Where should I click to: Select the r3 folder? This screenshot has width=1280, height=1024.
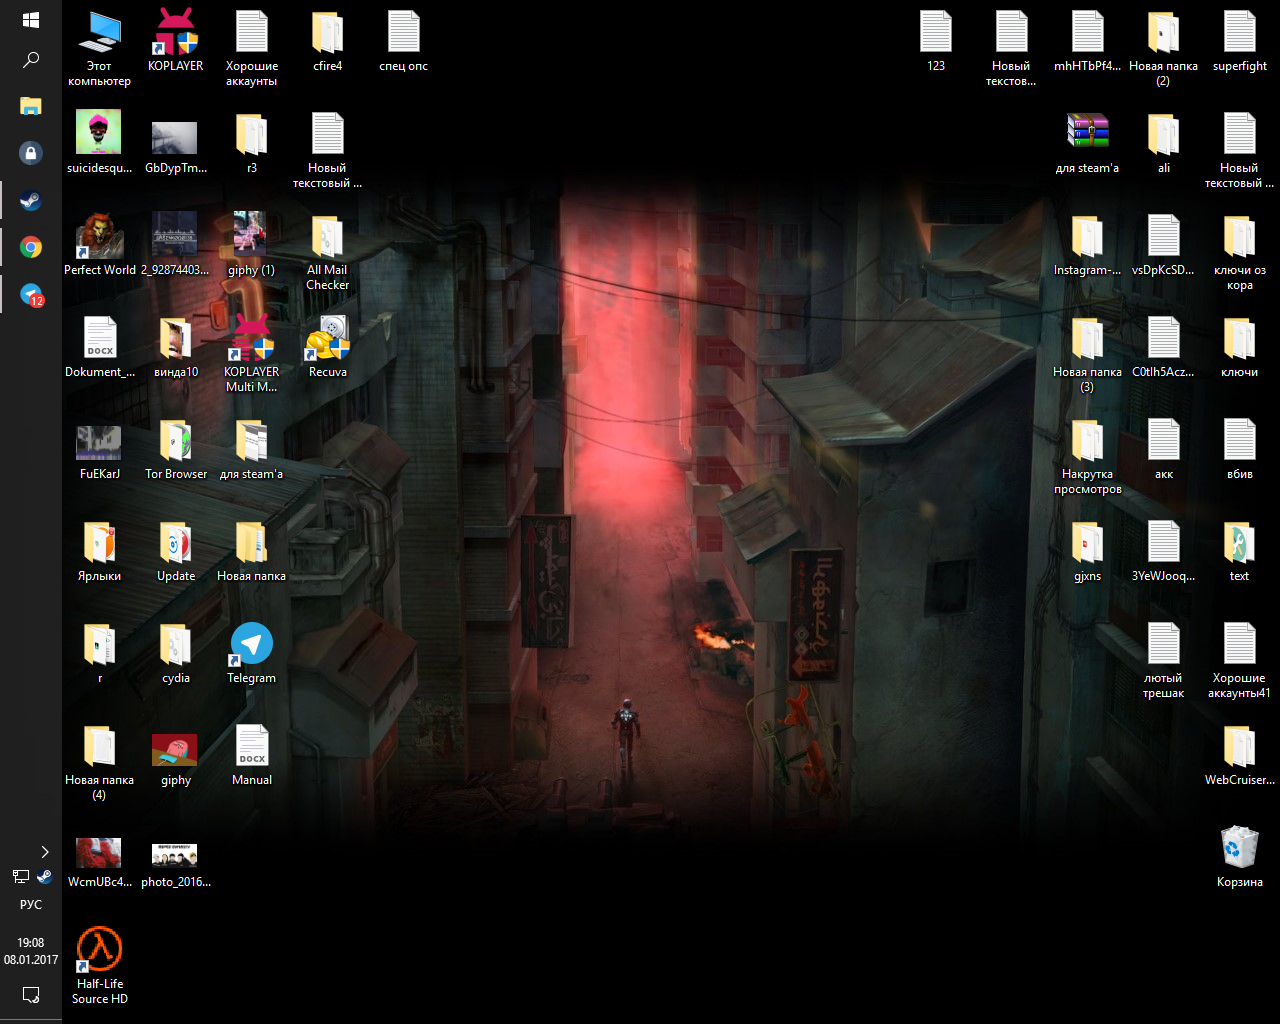point(252,143)
